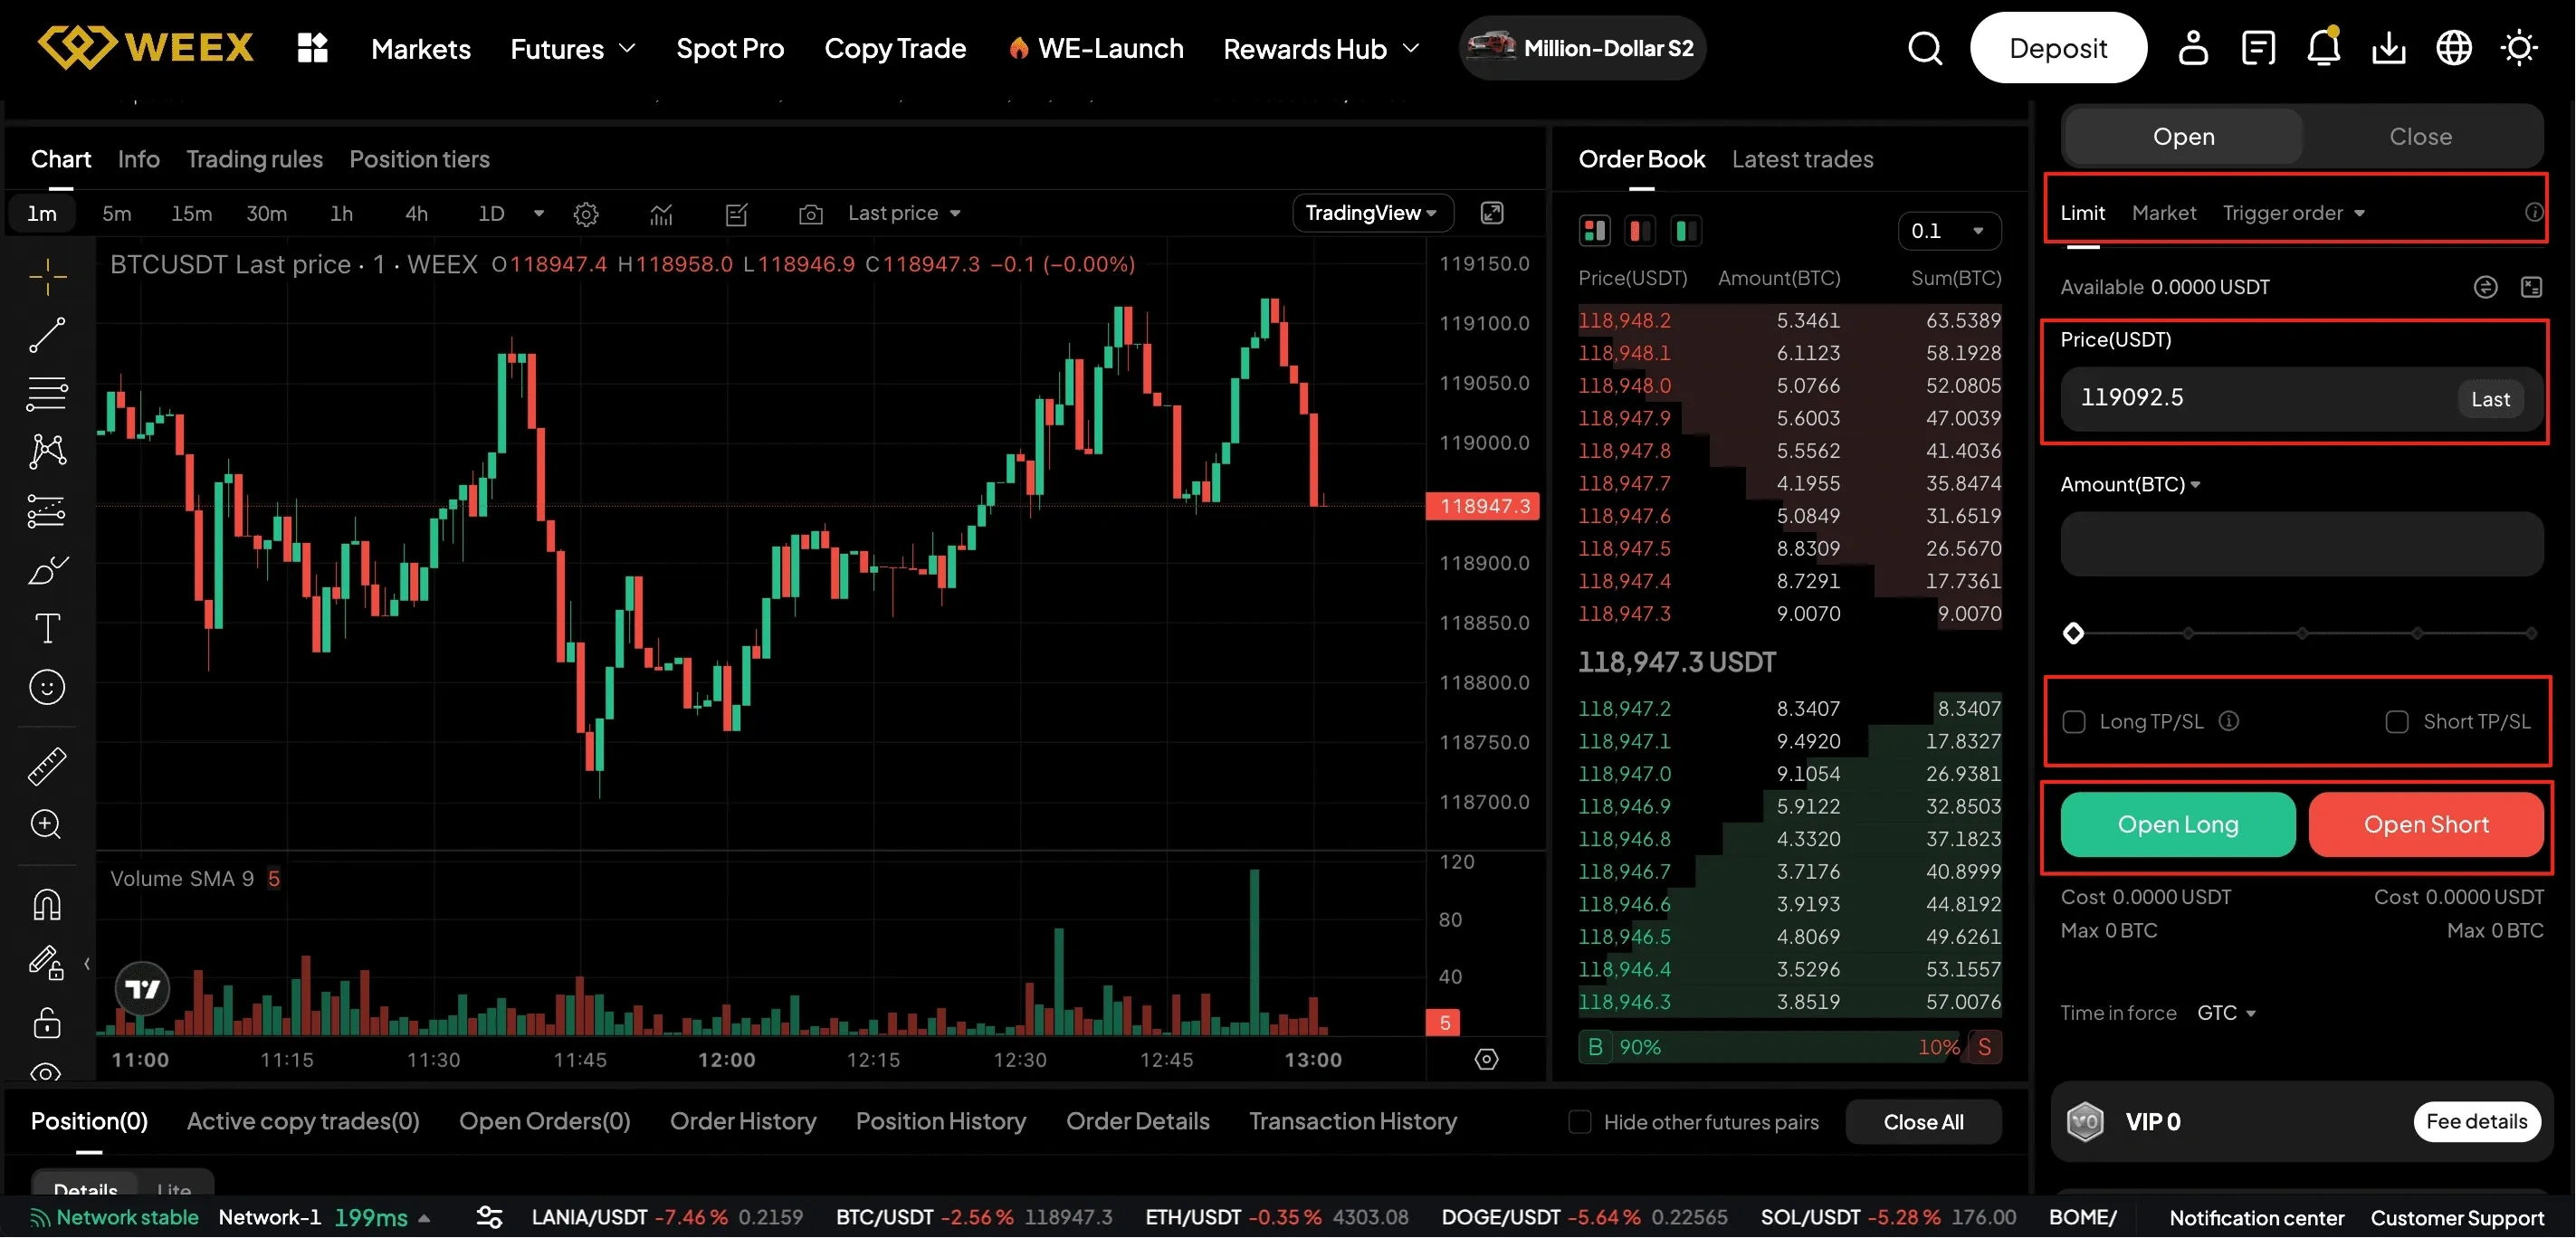The image size is (2576, 1238).
Task: Enable Long TP/SL
Action: coord(2076,721)
